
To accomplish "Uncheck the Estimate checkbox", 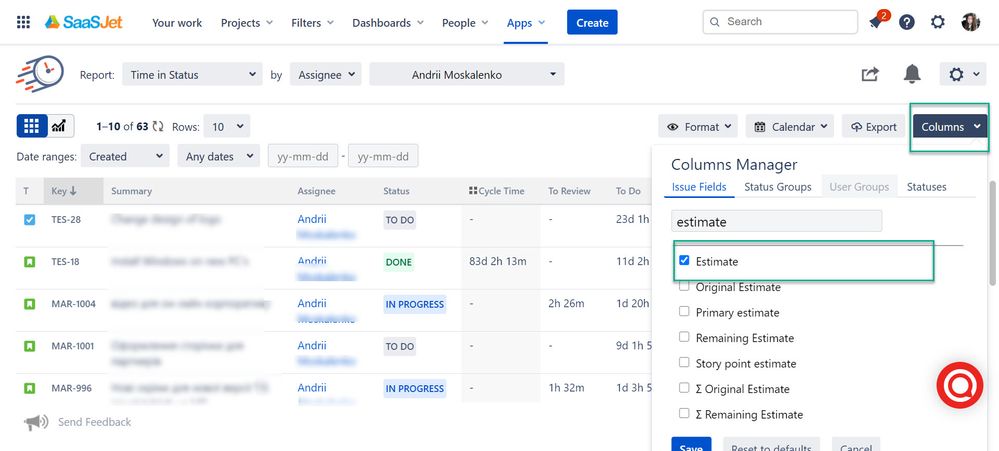I will (x=684, y=261).
